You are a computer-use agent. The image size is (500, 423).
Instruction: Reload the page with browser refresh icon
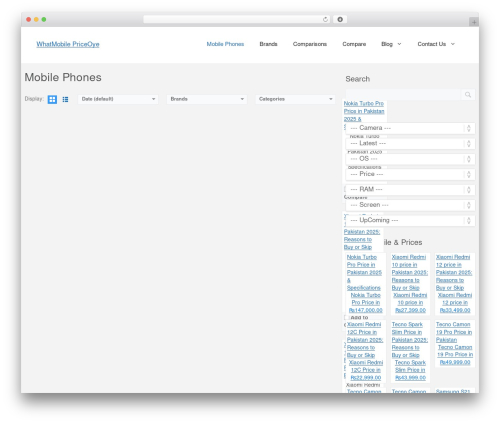pyautogui.click(x=325, y=20)
